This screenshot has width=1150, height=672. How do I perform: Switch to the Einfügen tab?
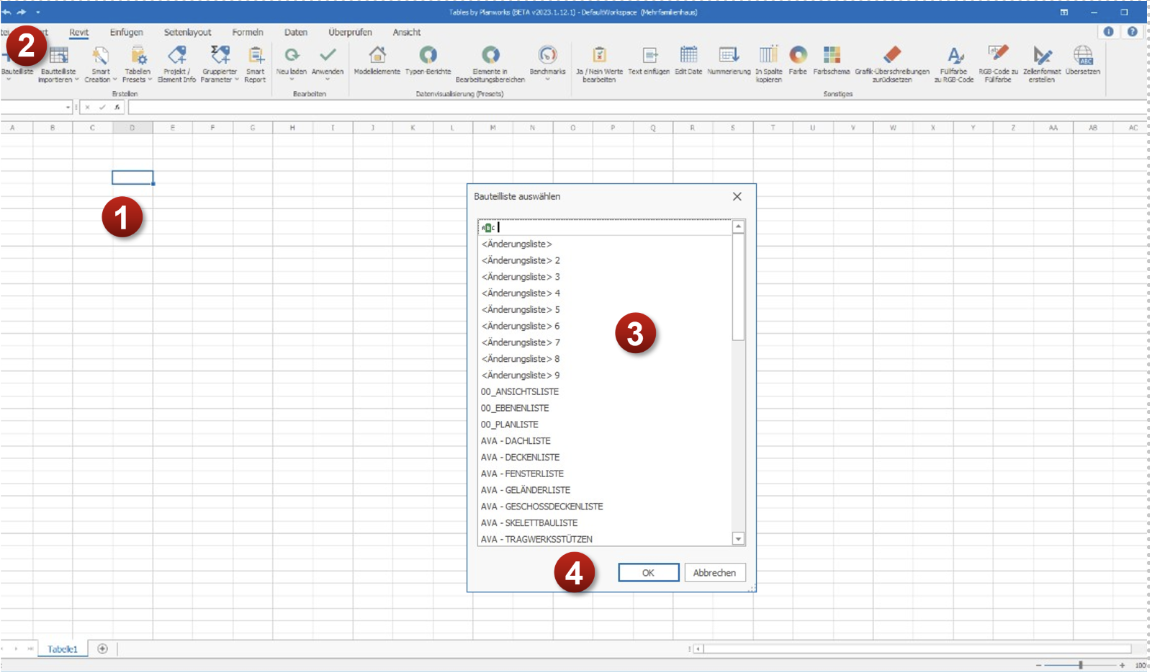126,32
